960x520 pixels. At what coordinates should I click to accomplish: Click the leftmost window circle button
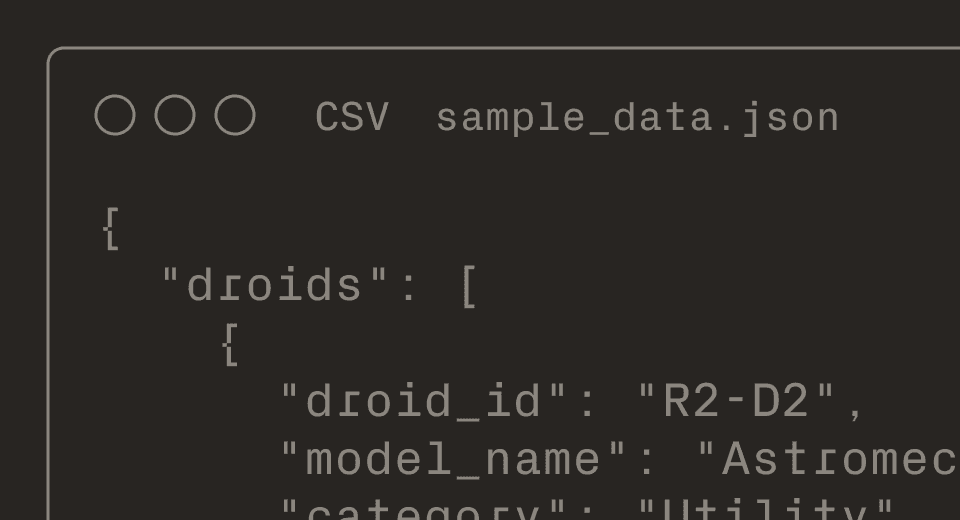[x=115, y=116]
